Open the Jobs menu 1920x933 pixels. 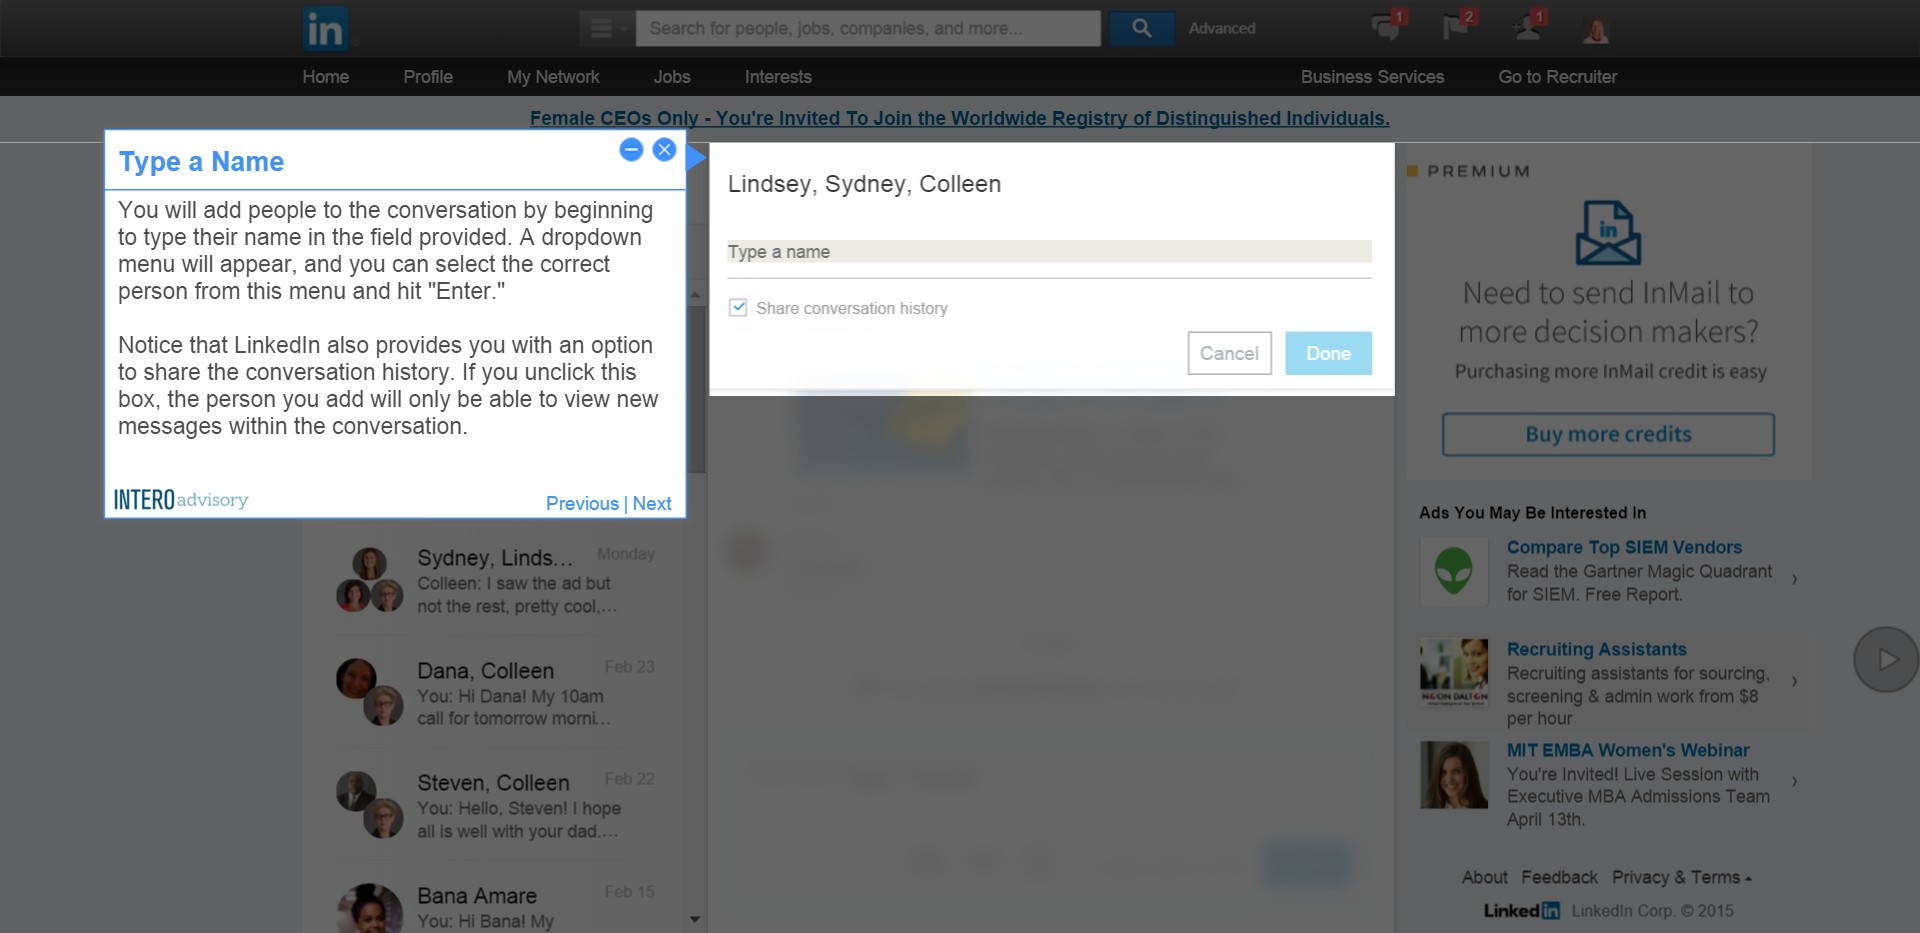point(672,77)
